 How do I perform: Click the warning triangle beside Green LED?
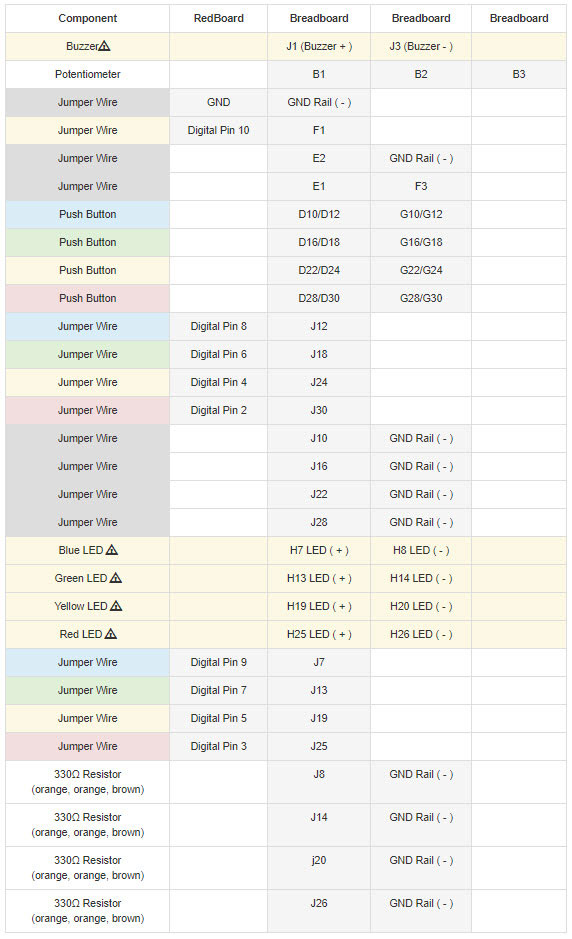pos(116,578)
